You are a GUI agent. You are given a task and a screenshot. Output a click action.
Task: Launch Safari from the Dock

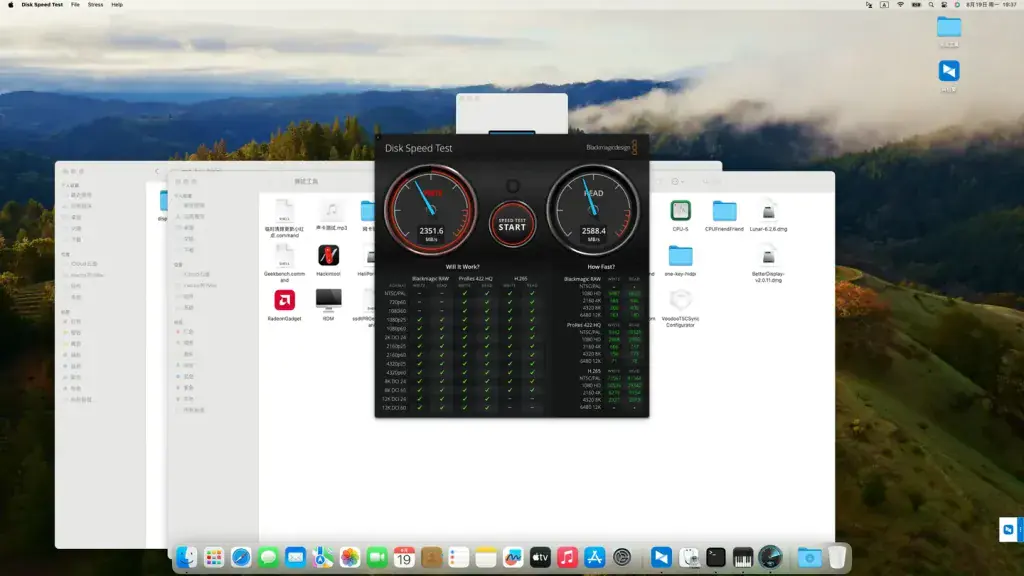click(x=241, y=557)
